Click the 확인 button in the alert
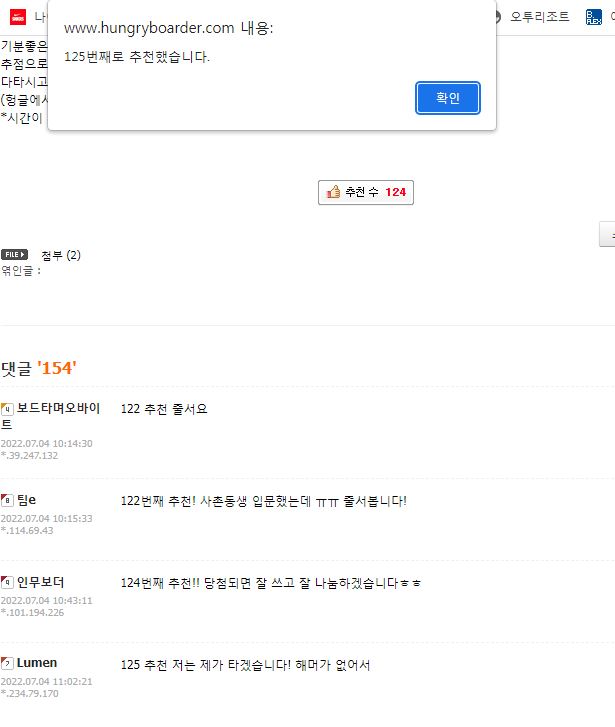The width and height of the screenshot is (615, 727). tap(448, 98)
